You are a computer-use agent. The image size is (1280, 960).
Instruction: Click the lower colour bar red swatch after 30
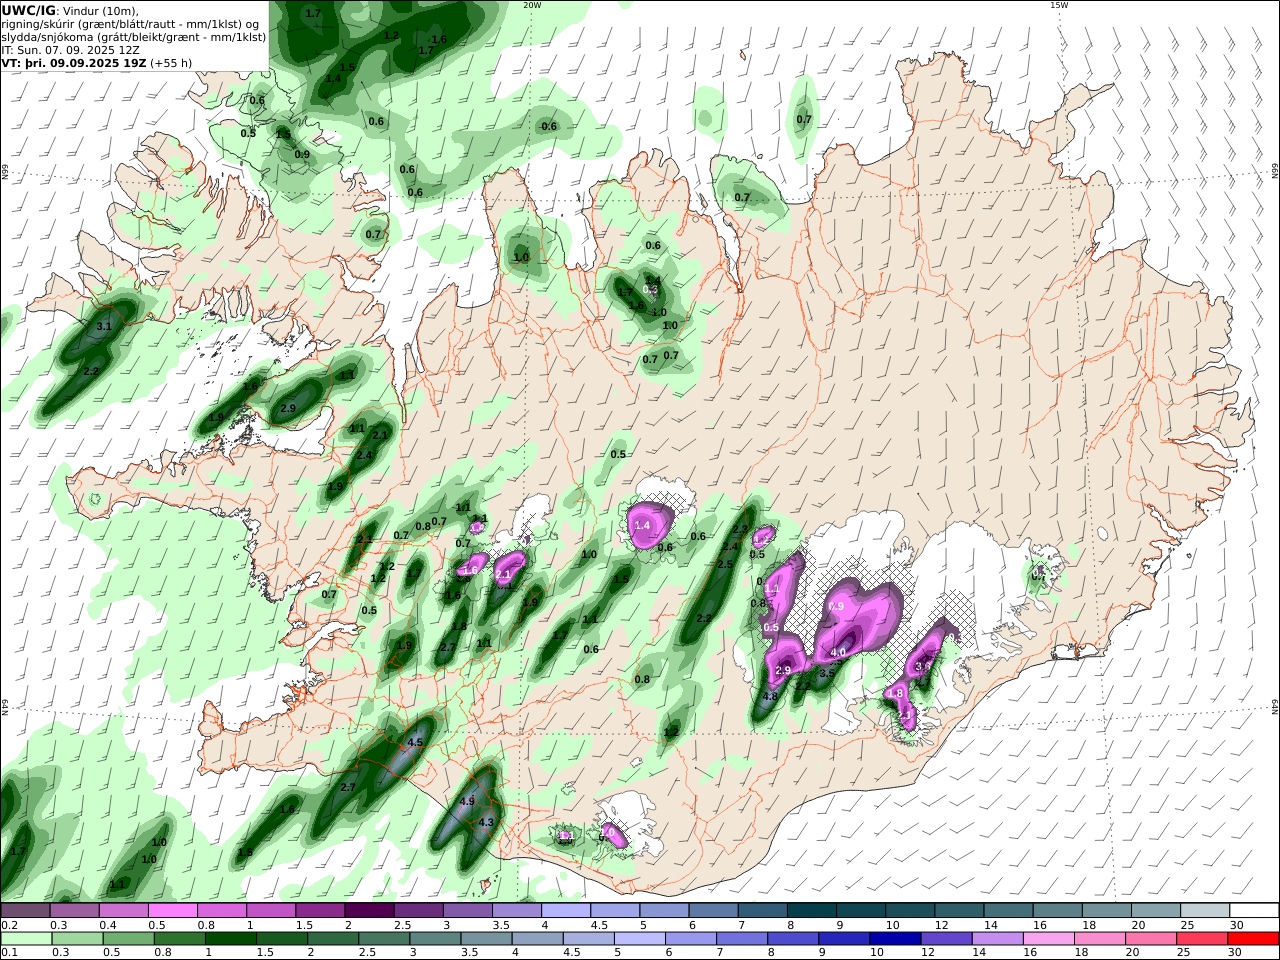[1252, 939]
